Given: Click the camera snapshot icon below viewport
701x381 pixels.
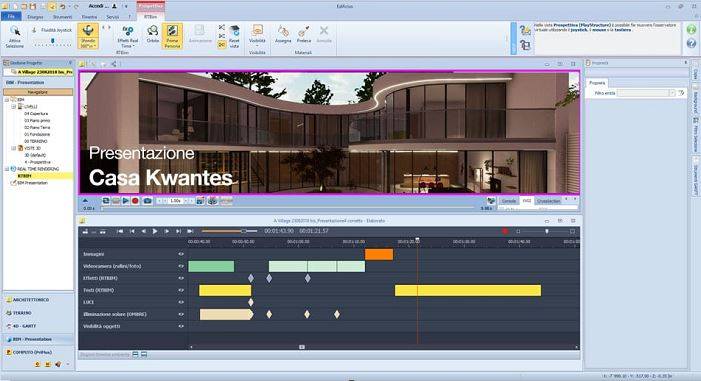Looking at the screenshot, I should tap(147, 201).
